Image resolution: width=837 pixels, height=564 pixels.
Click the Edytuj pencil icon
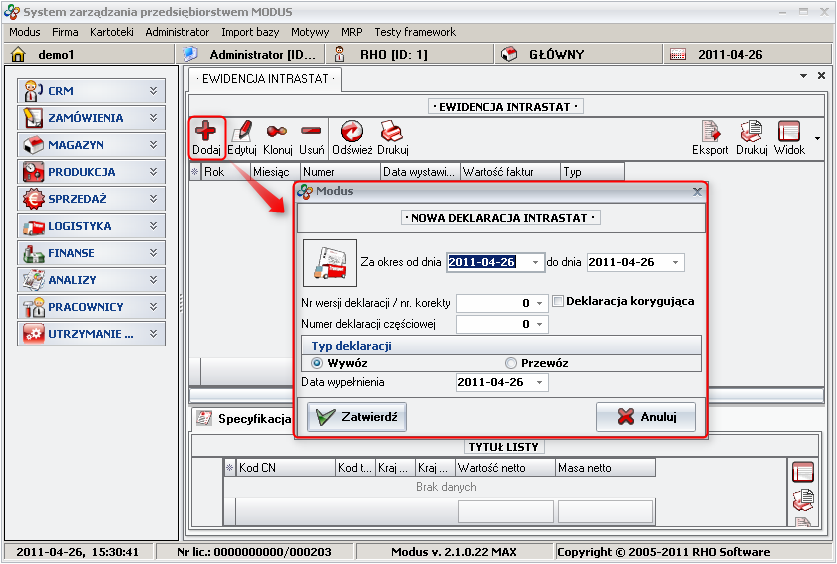(x=242, y=131)
